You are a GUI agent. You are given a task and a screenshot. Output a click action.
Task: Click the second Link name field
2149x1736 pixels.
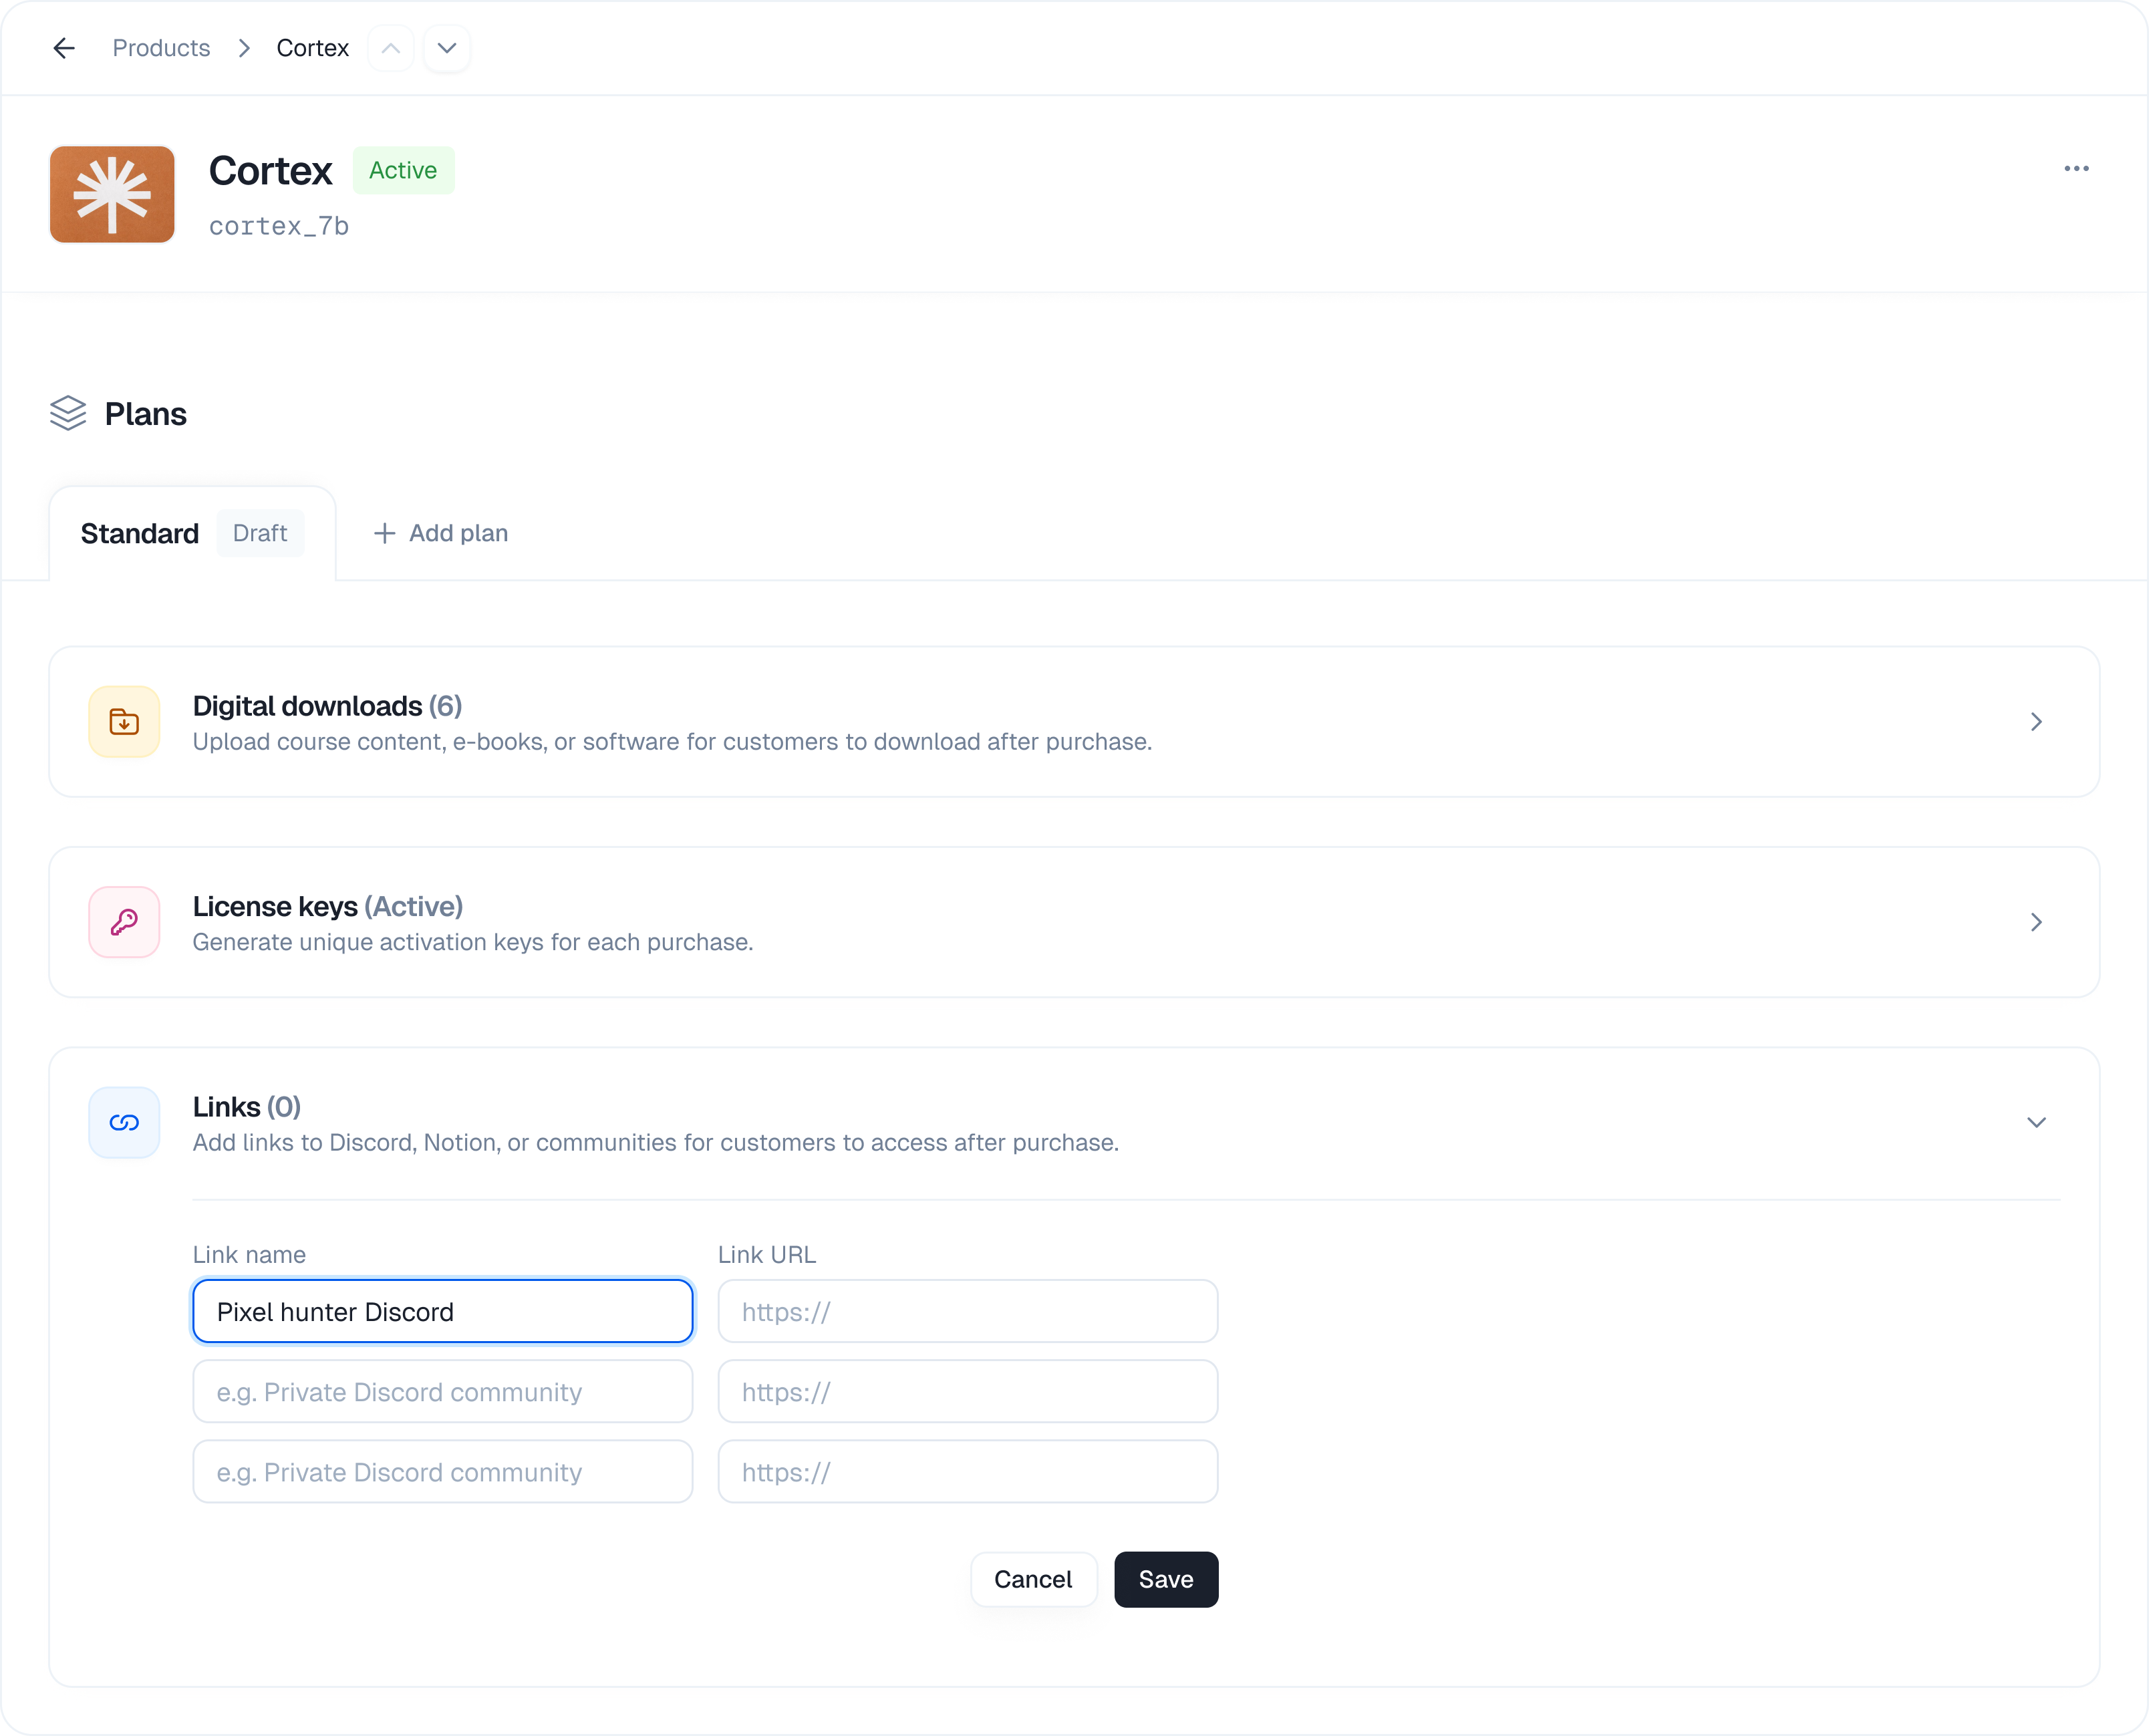[442, 1391]
